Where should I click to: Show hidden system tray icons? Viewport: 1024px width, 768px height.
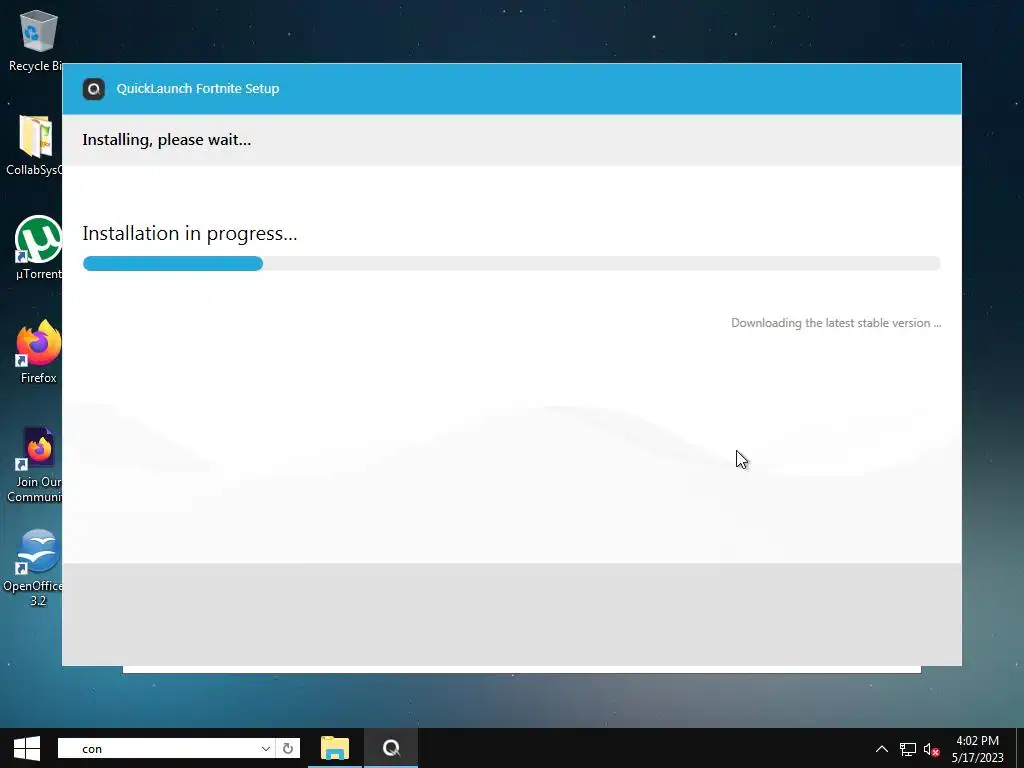pos(882,749)
